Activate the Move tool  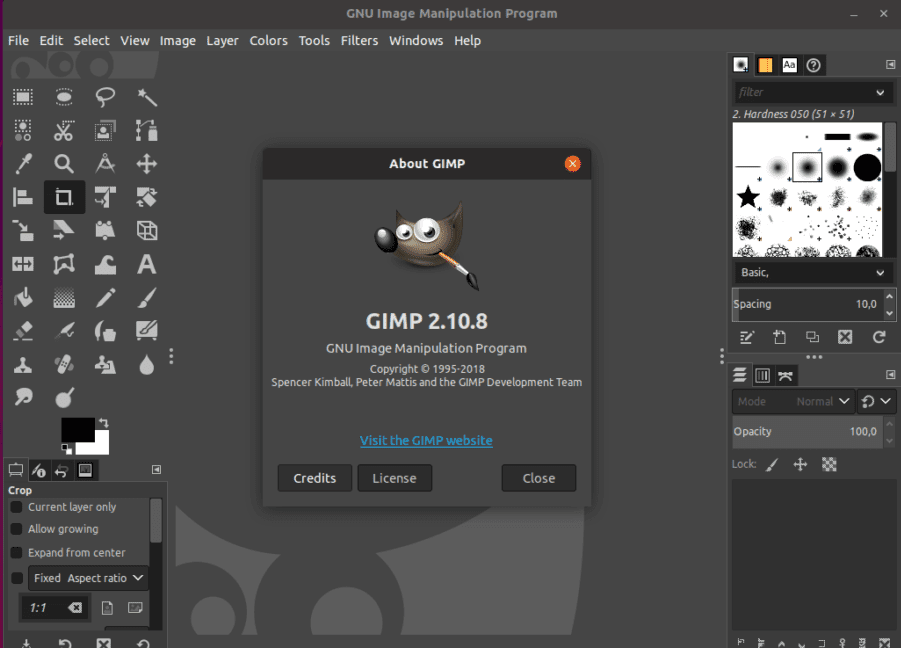click(146, 163)
